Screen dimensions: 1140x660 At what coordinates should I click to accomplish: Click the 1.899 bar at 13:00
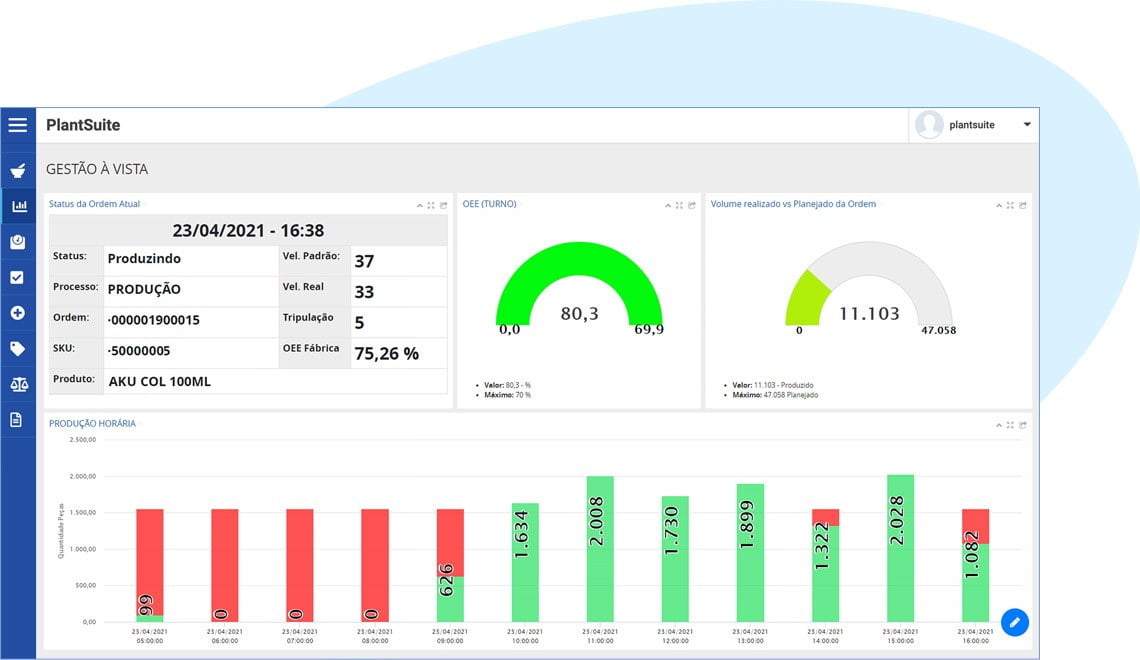pos(750,552)
